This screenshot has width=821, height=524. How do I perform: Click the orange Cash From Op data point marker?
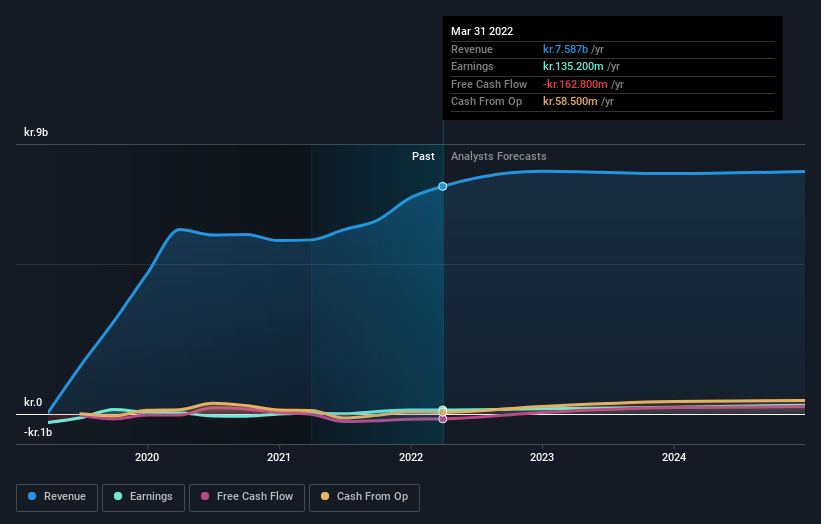tap(442, 412)
